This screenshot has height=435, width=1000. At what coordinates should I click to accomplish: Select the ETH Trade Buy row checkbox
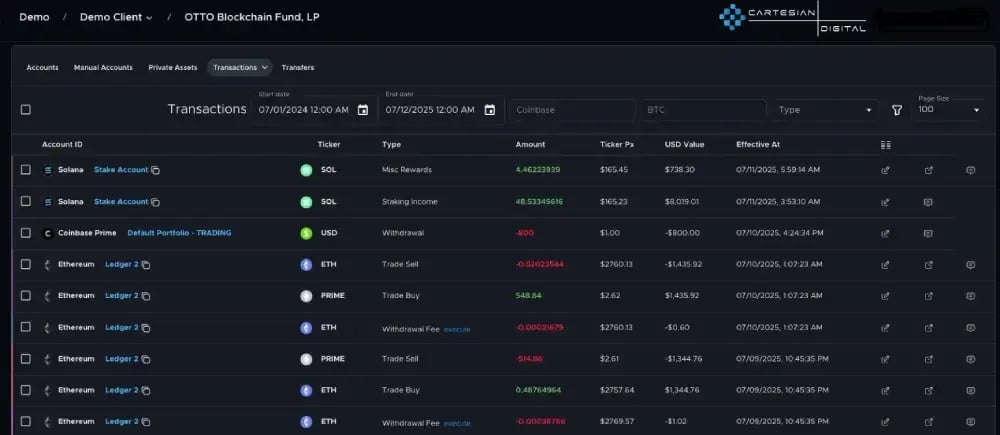pos(26,390)
